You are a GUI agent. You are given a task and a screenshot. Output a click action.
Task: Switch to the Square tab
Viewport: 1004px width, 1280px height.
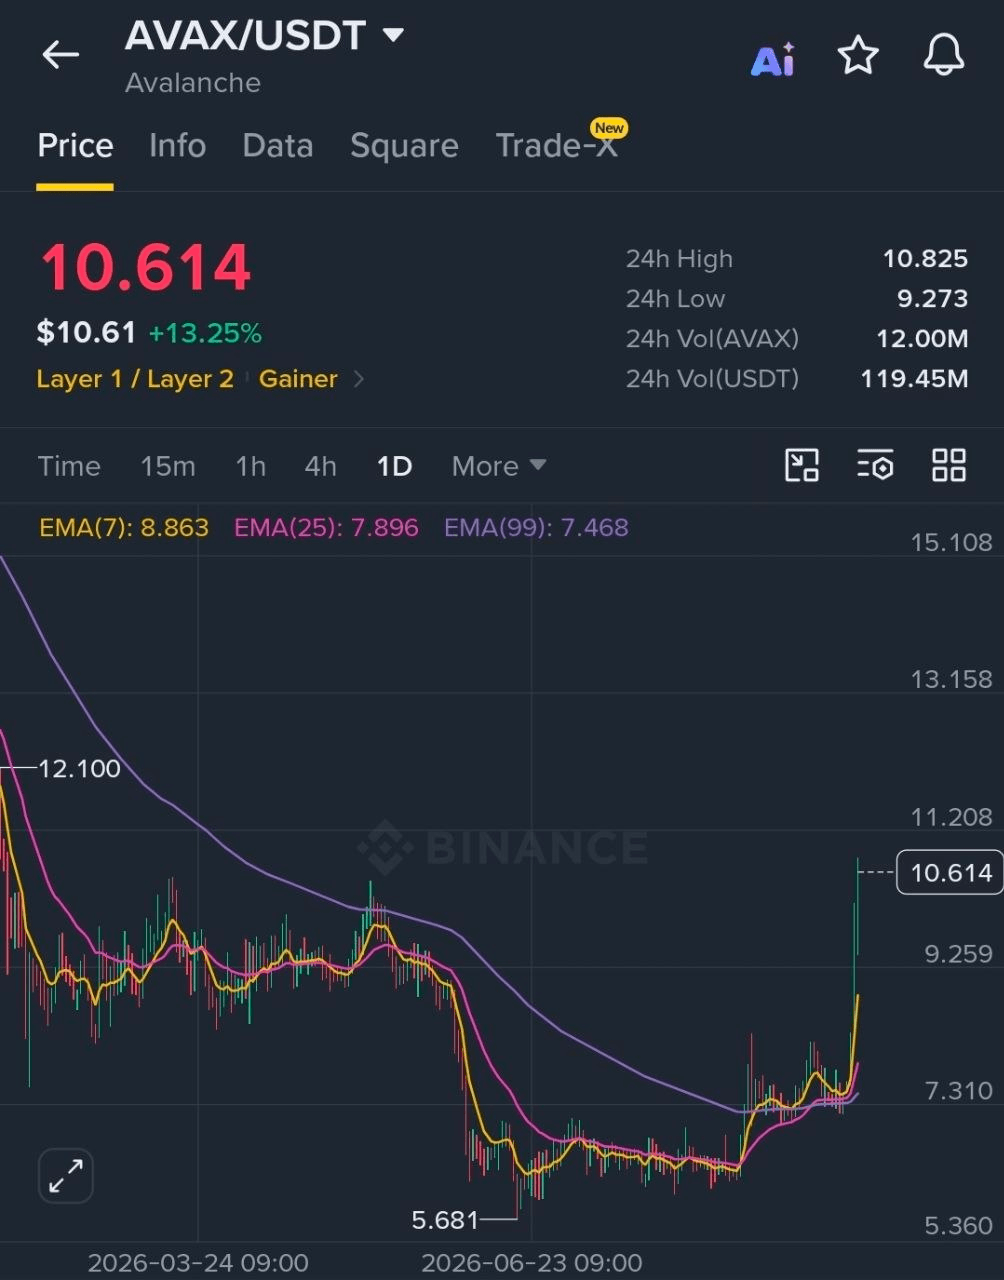[404, 146]
